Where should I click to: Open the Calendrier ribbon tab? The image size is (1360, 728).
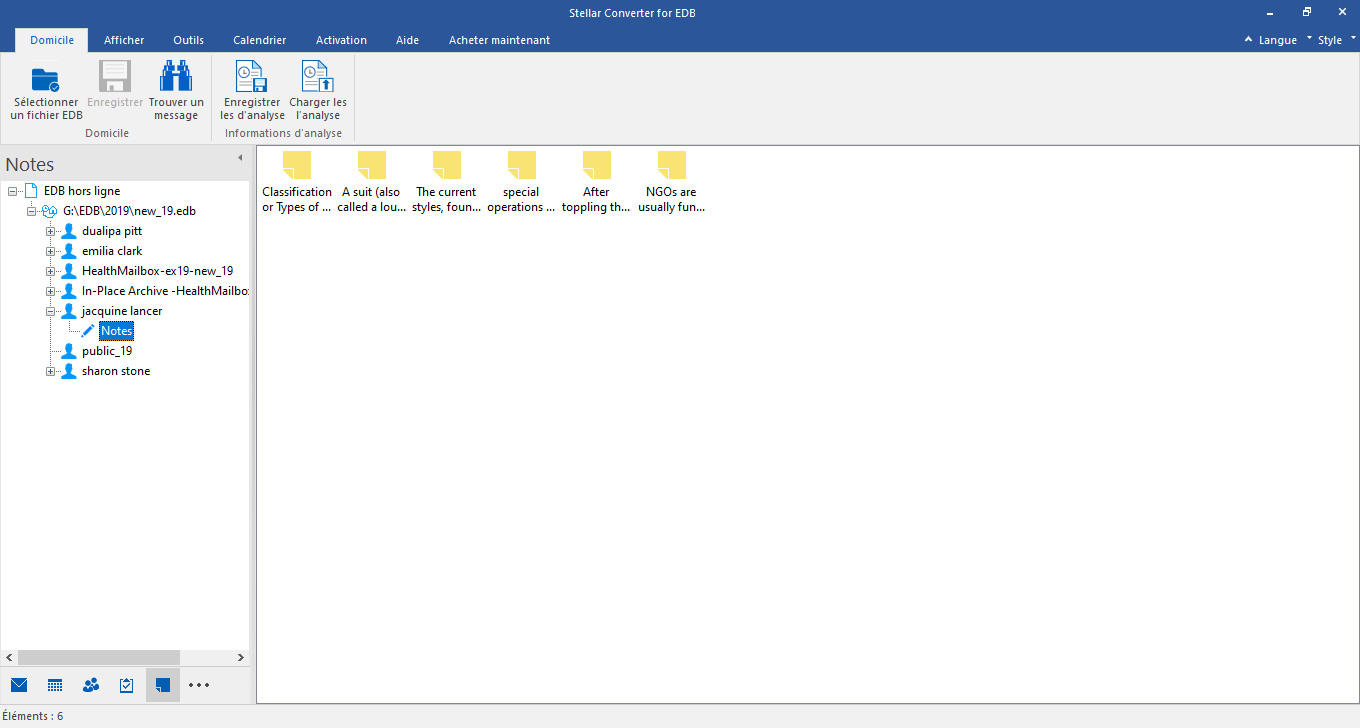260,40
